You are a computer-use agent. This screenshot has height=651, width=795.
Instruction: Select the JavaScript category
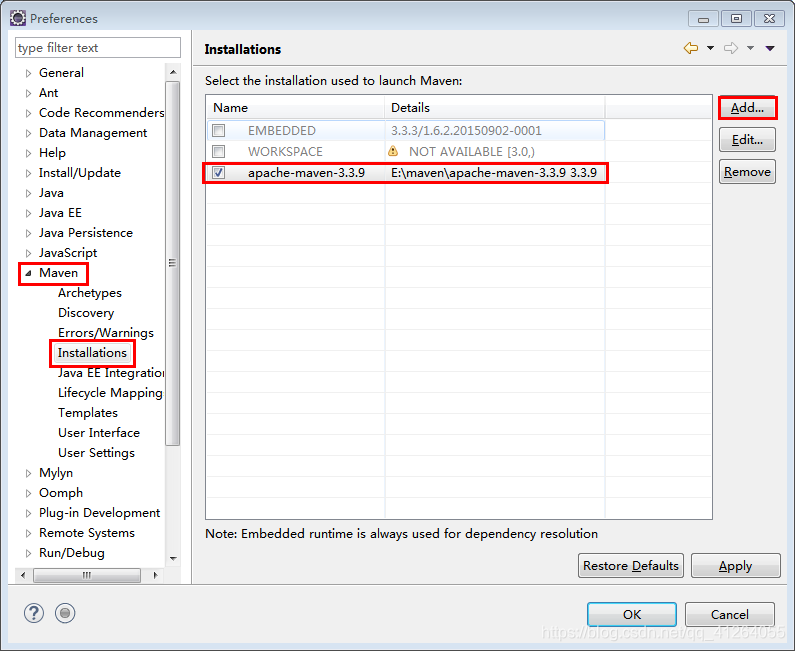click(68, 253)
